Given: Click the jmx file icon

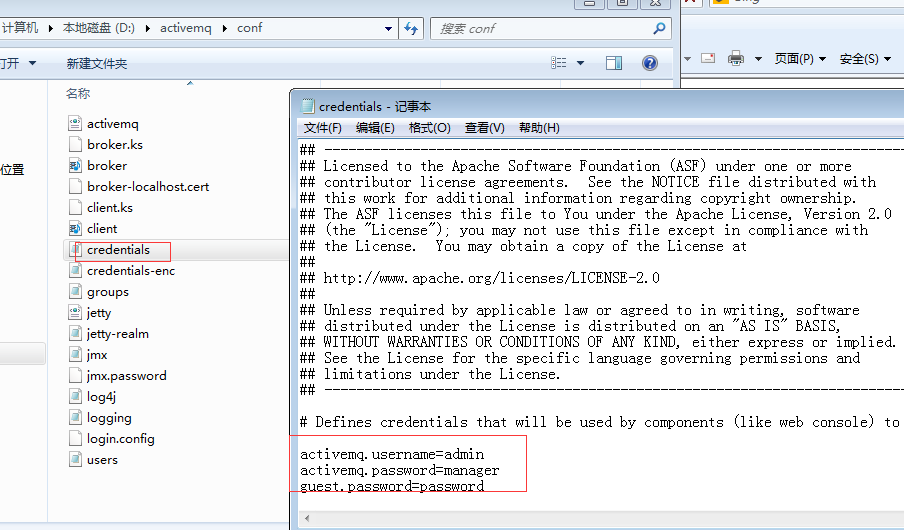Looking at the screenshot, I should click(75, 354).
